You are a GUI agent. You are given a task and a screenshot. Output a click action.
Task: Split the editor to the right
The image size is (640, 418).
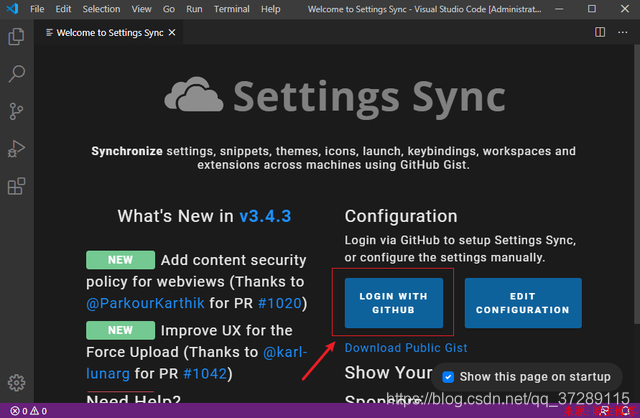click(x=600, y=32)
